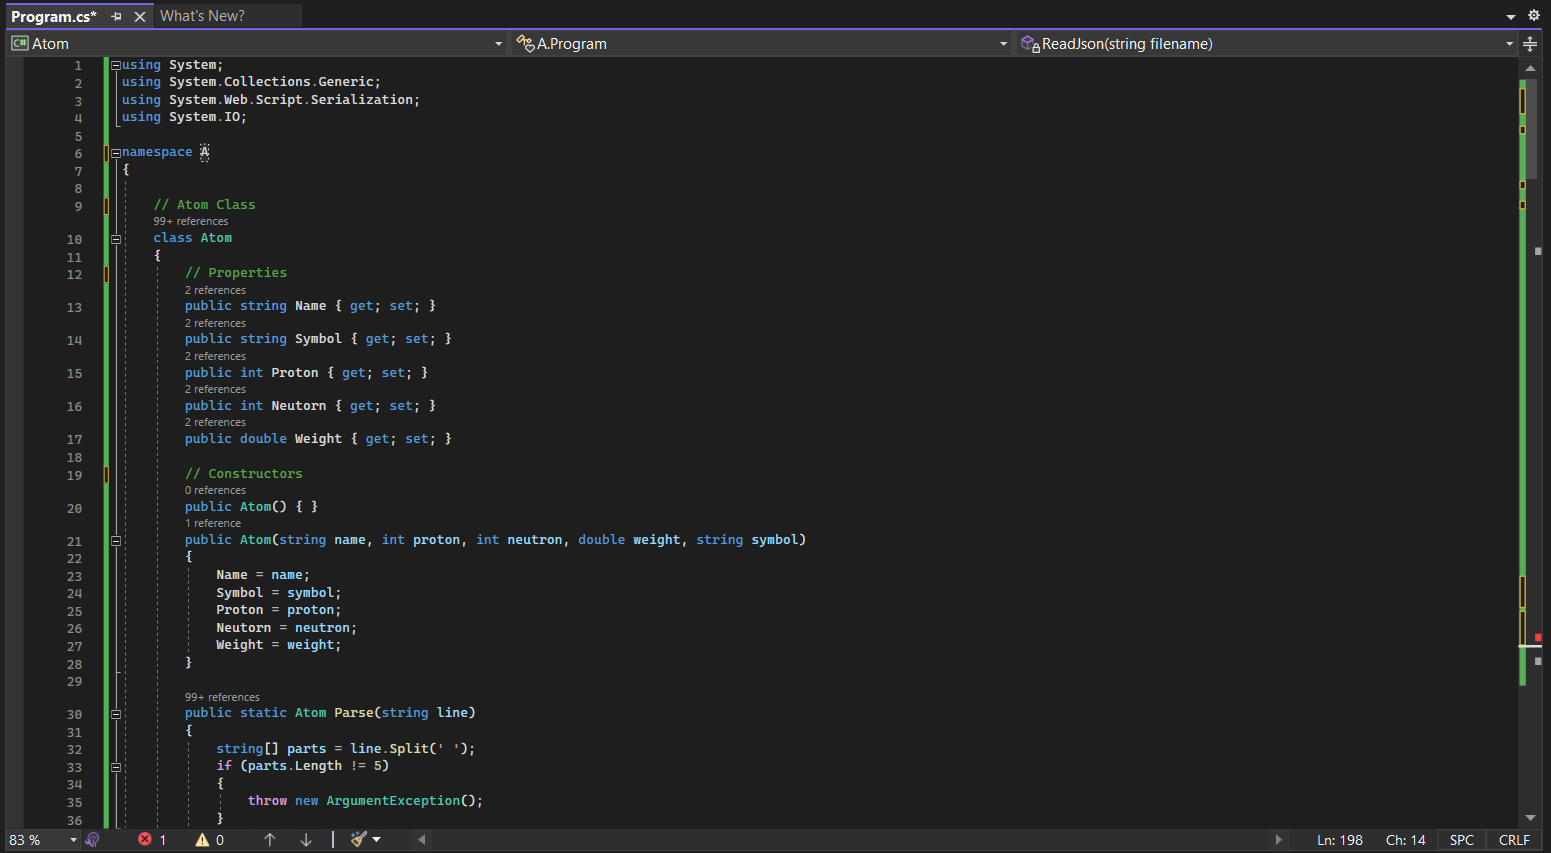Navigate to previous issue with up arrow

click(270, 840)
